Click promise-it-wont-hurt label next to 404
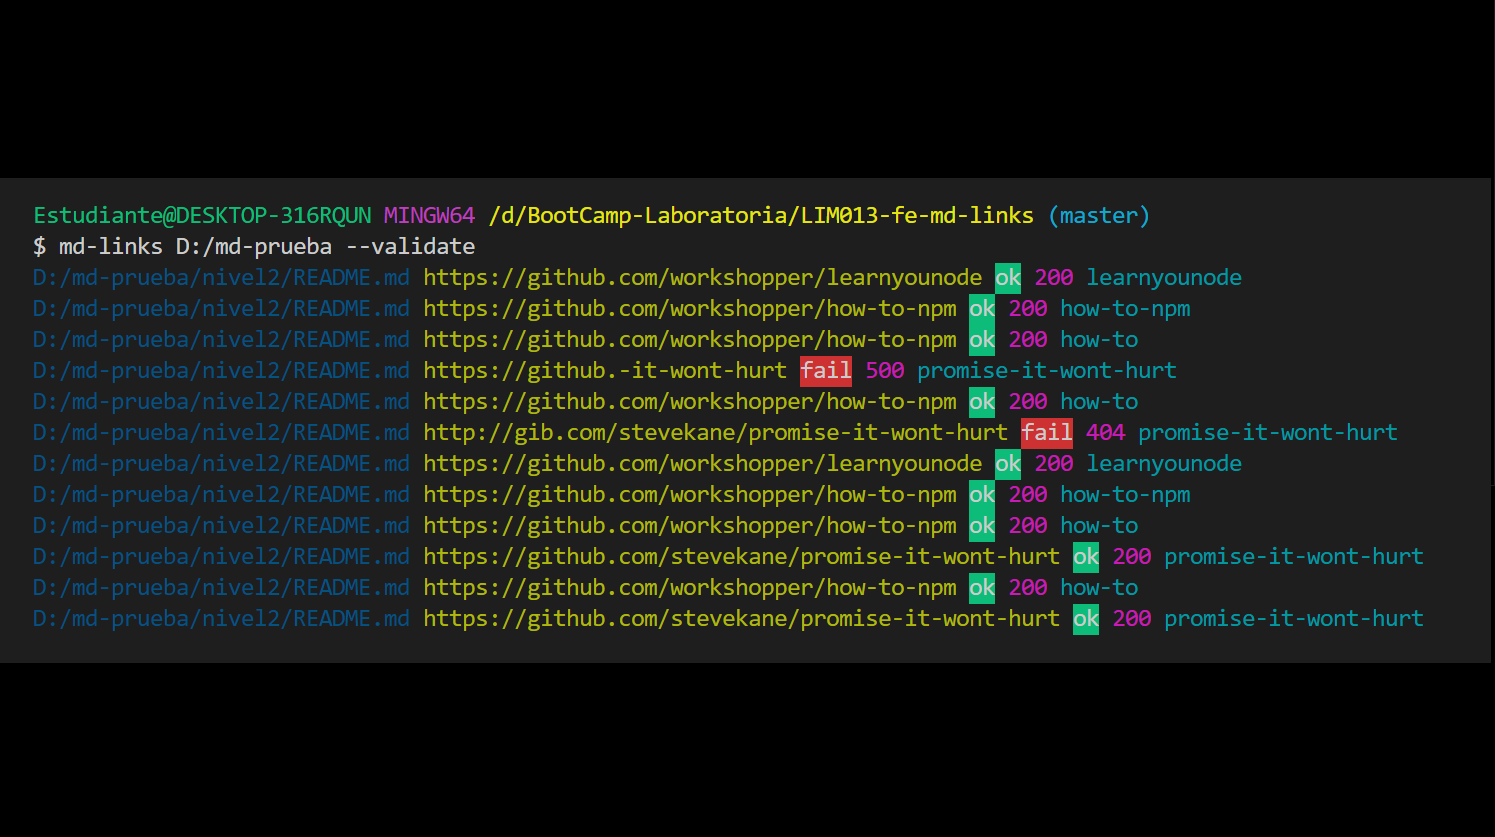This screenshot has height=837, width=1495. pyautogui.click(x=1268, y=432)
